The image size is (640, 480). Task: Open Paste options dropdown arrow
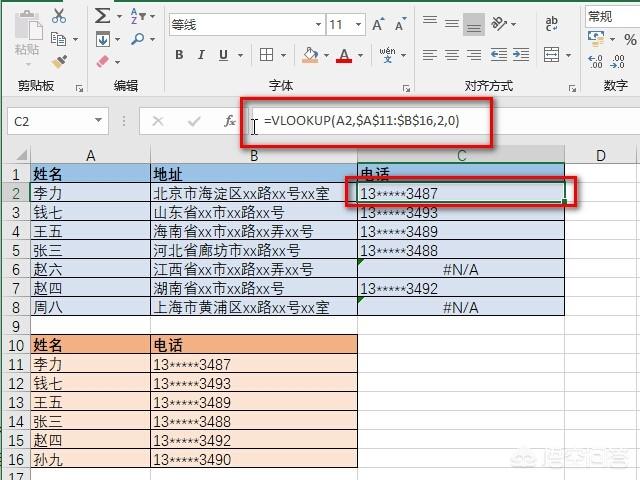tap(28, 64)
